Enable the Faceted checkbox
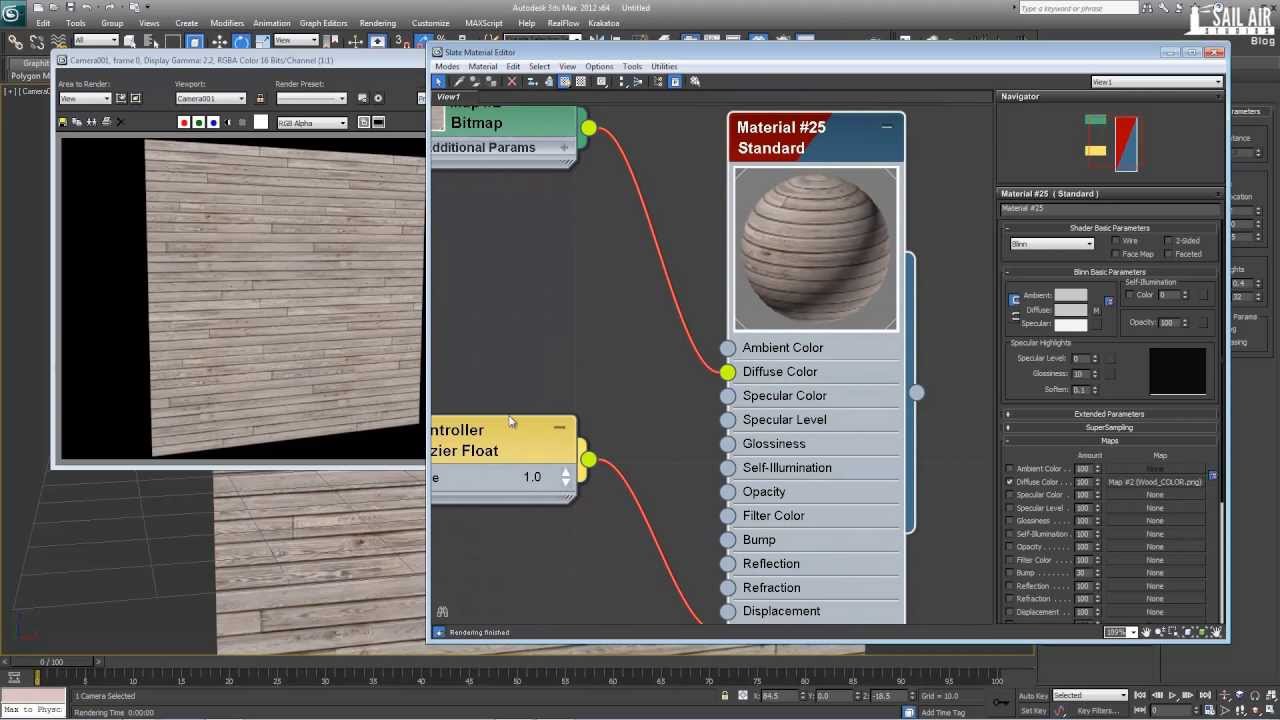 tap(1168, 254)
